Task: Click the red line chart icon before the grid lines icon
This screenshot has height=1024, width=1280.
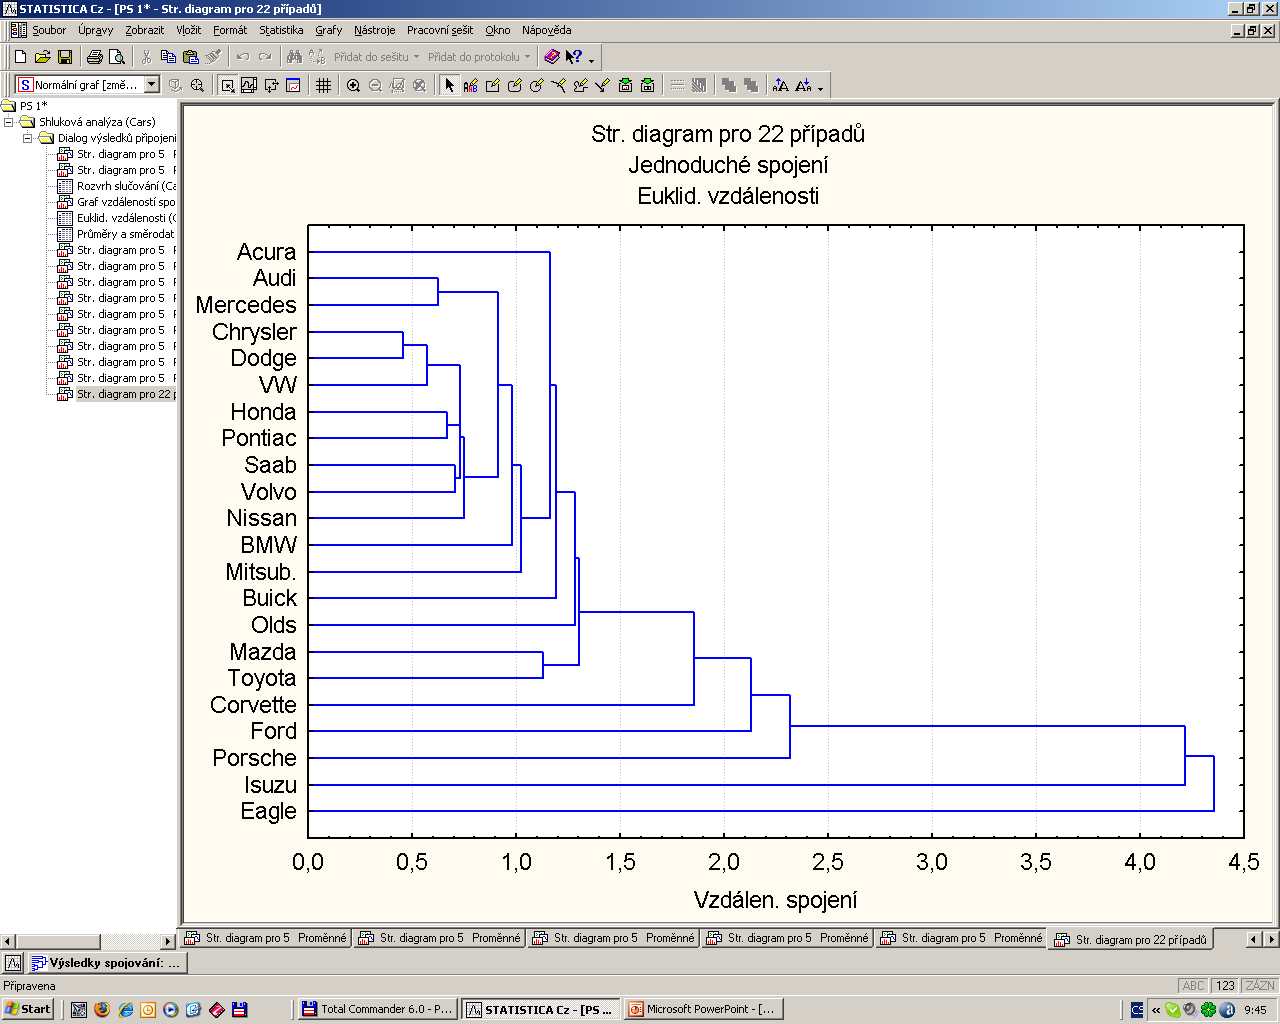Action: pos(293,85)
